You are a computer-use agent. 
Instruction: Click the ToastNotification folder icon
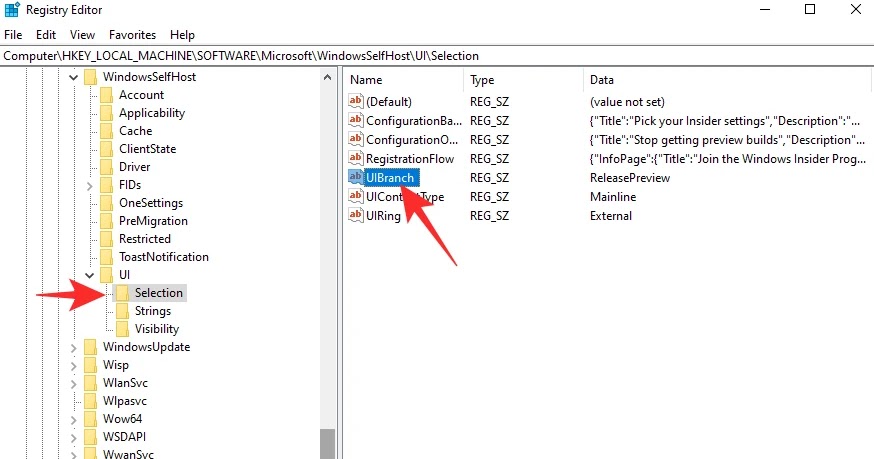click(x=106, y=257)
